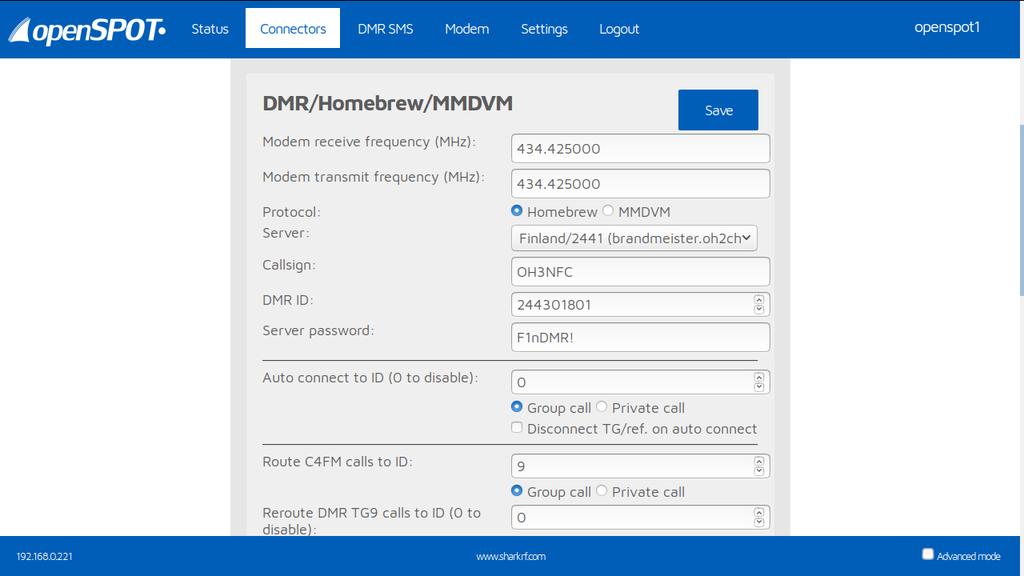This screenshot has width=1024, height=576.
Task: Toggle the Advanced mode checkbox
Action: pyautogui.click(x=927, y=554)
